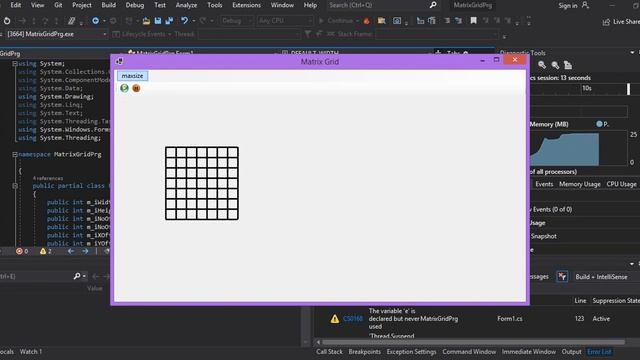
Task: Collapse the public partial class block
Action: [x=15, y=186]
